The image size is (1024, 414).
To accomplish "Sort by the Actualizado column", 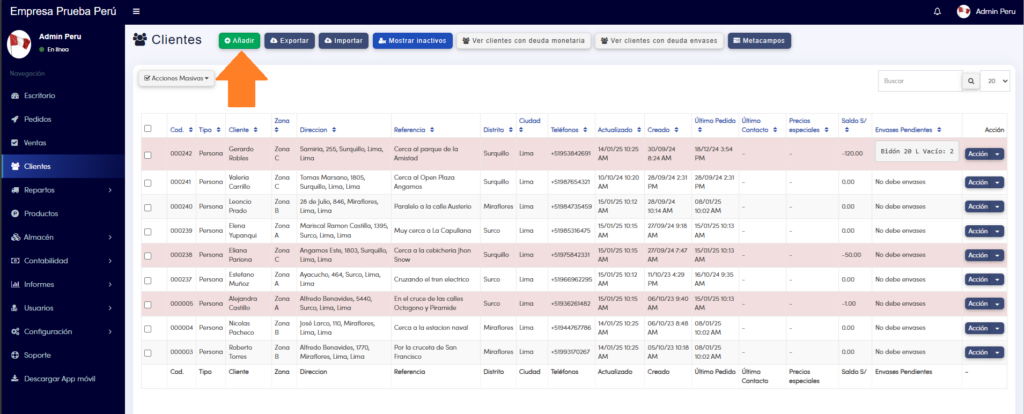I will [618, 130].
